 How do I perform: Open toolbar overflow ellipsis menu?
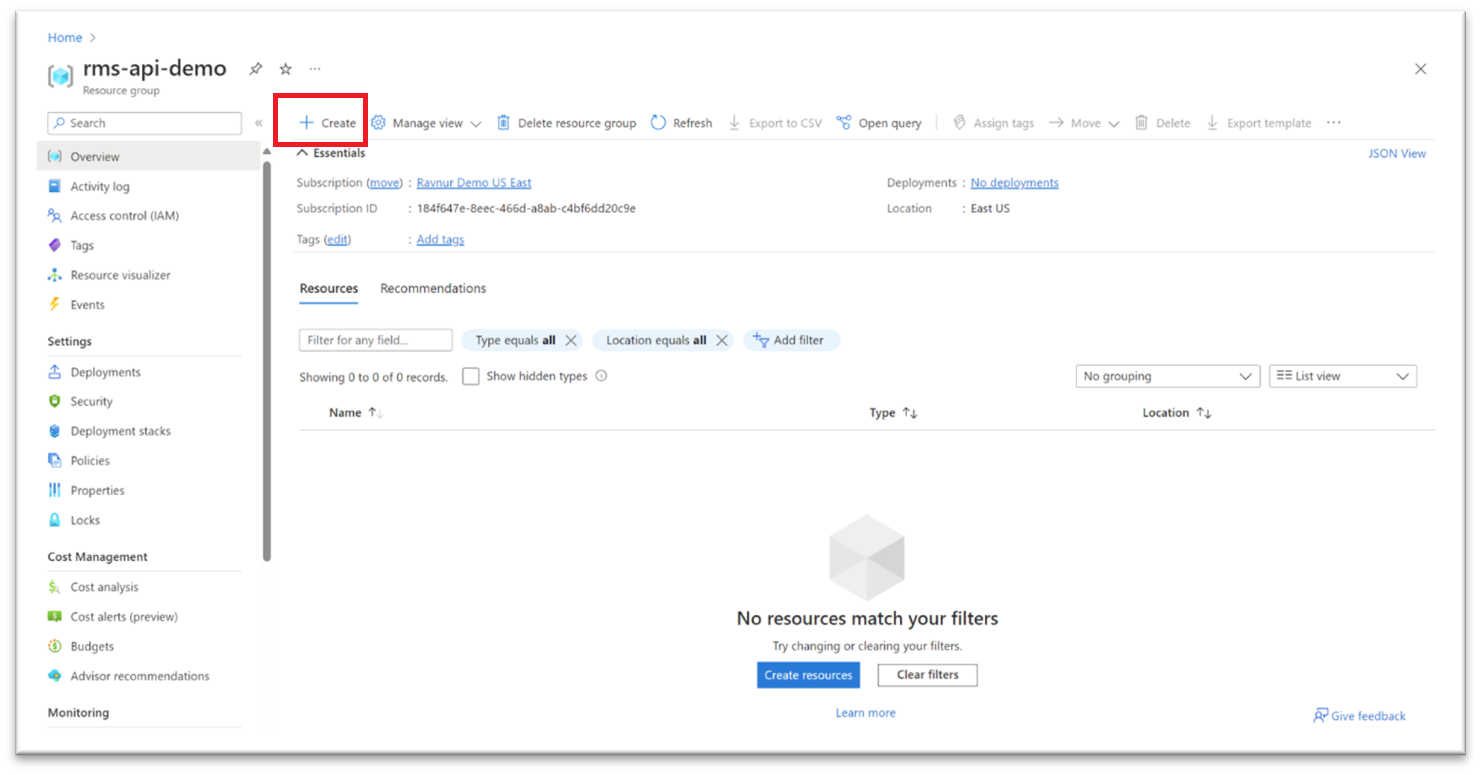pyautogui.click(x=1333, y=123)
